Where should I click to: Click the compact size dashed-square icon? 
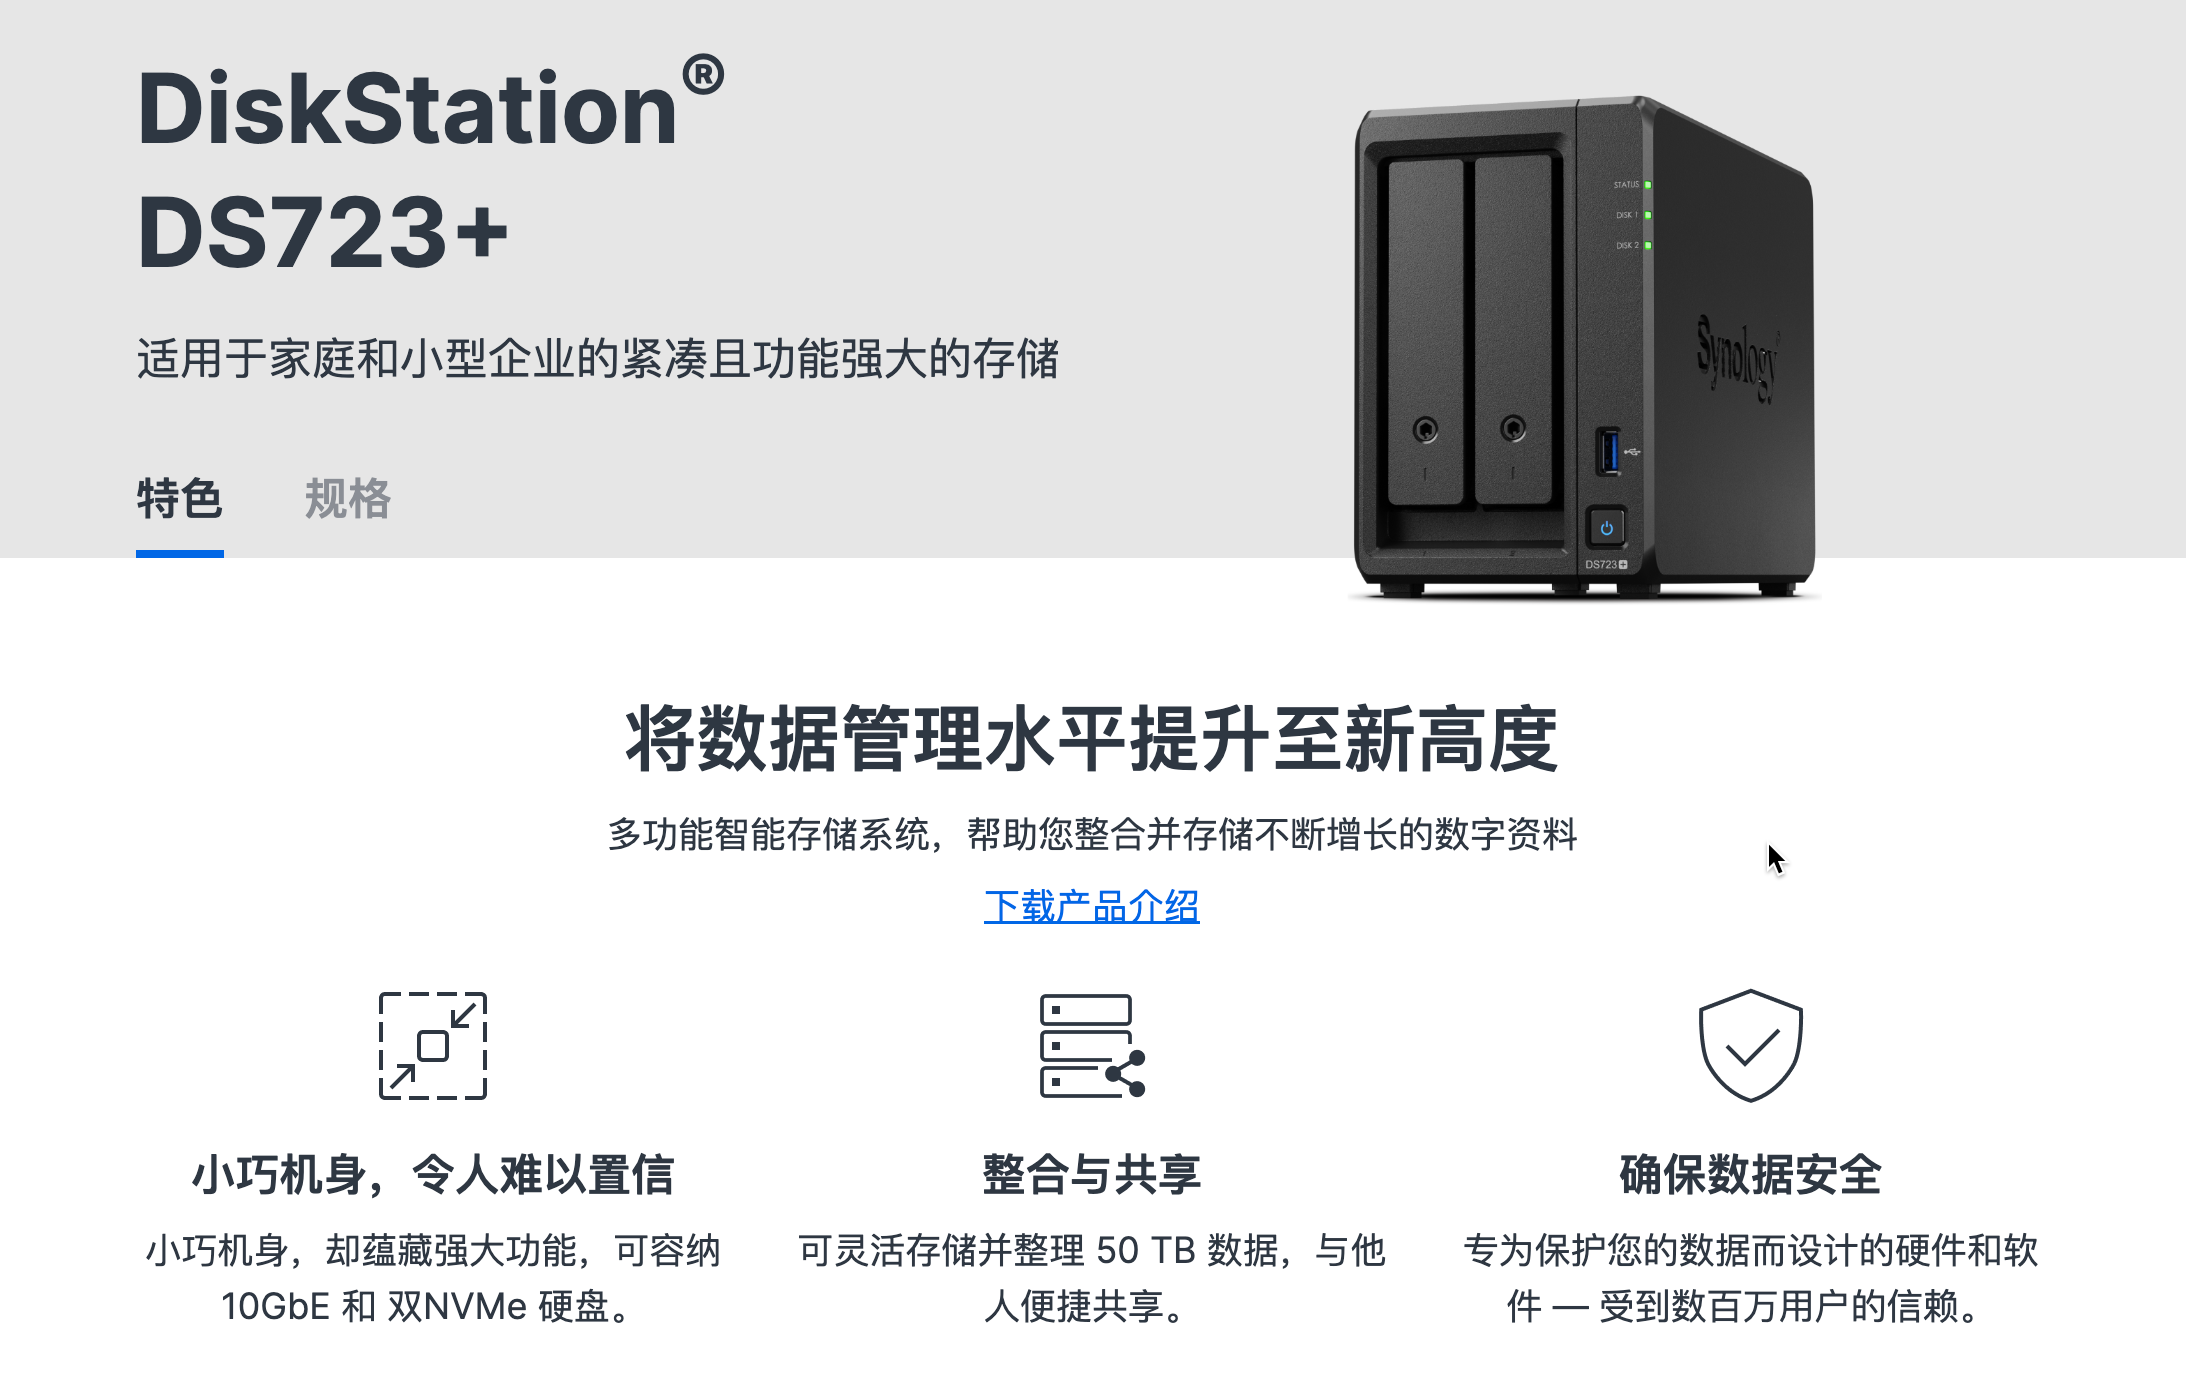pyautogui.click(x=433, y=1046)
